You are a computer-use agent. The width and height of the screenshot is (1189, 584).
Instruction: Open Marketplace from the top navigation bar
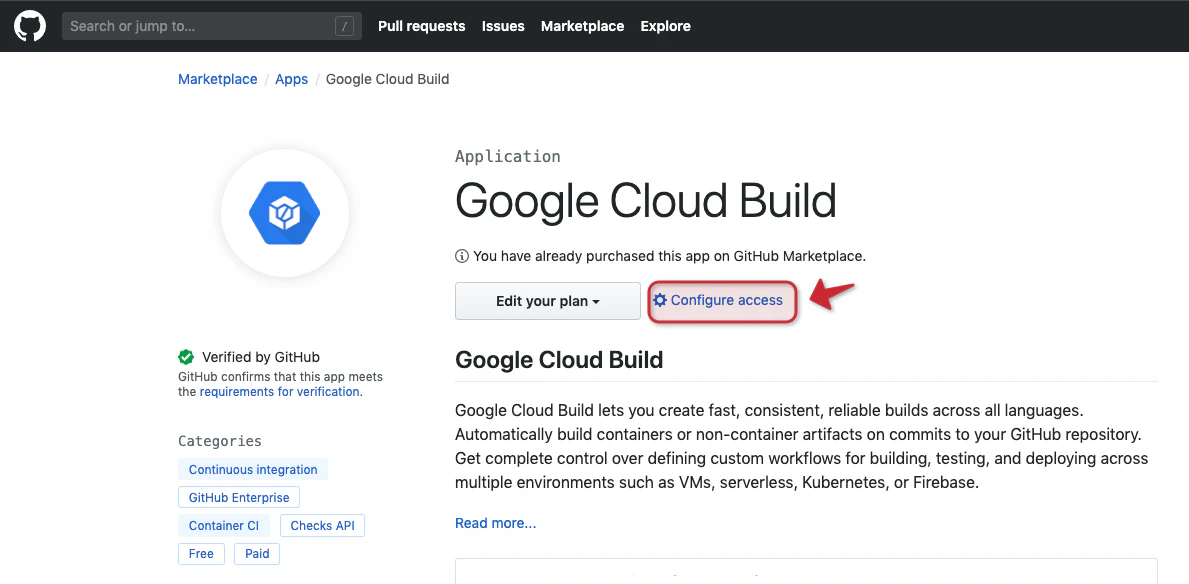pos(582,26)
